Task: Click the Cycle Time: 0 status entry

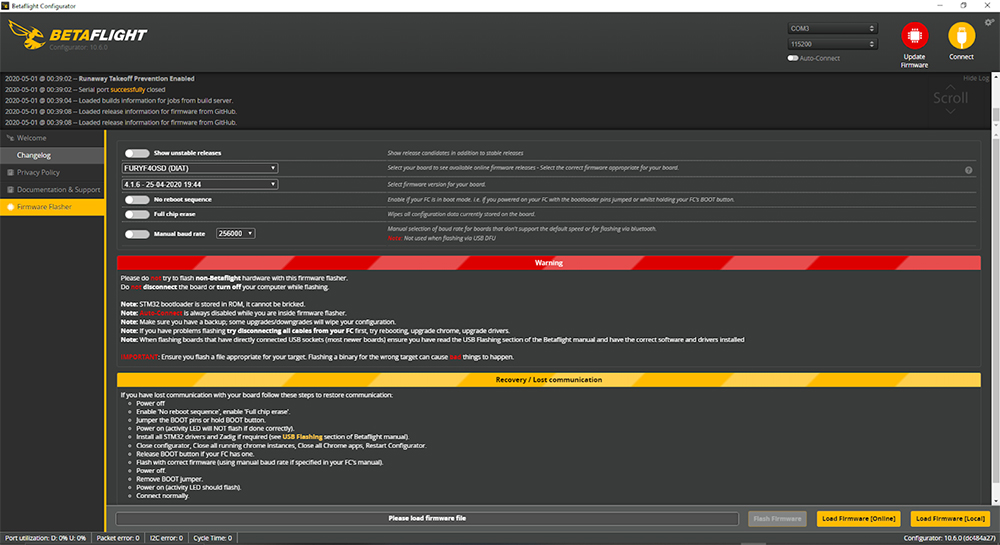Action: click(212, 538)
